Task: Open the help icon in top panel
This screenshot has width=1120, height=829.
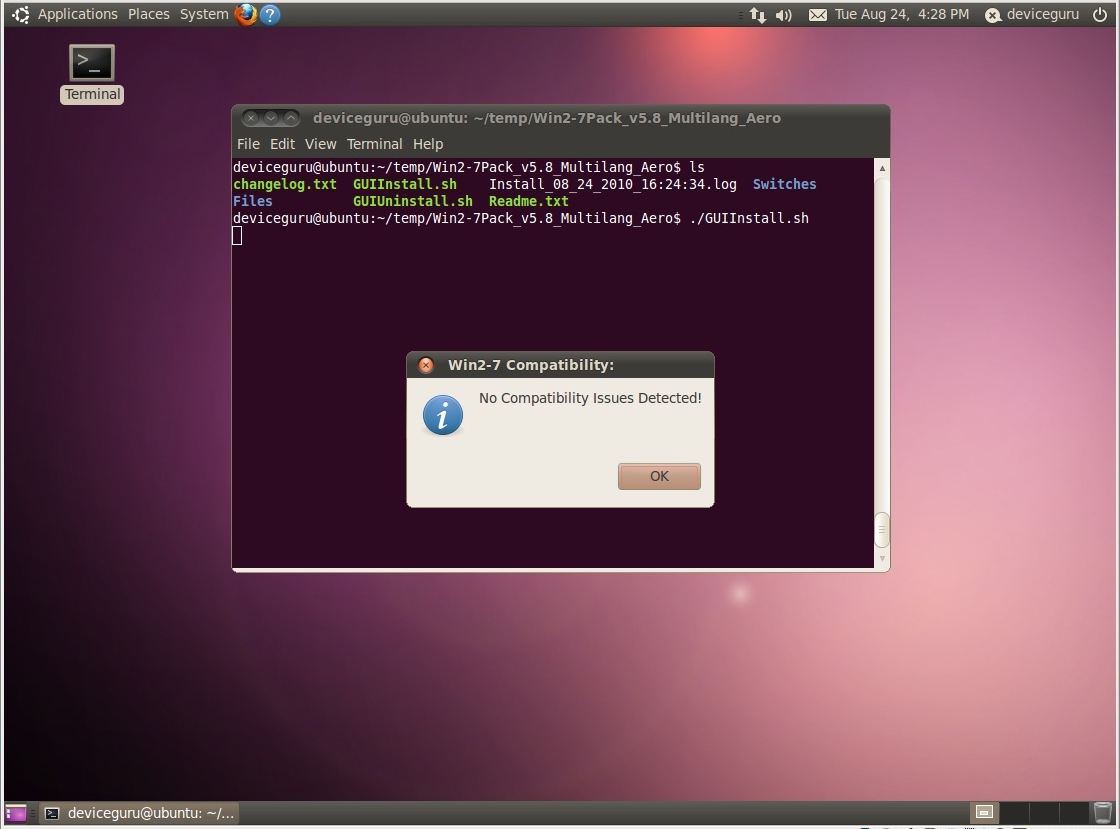Action: pos(270,14)
